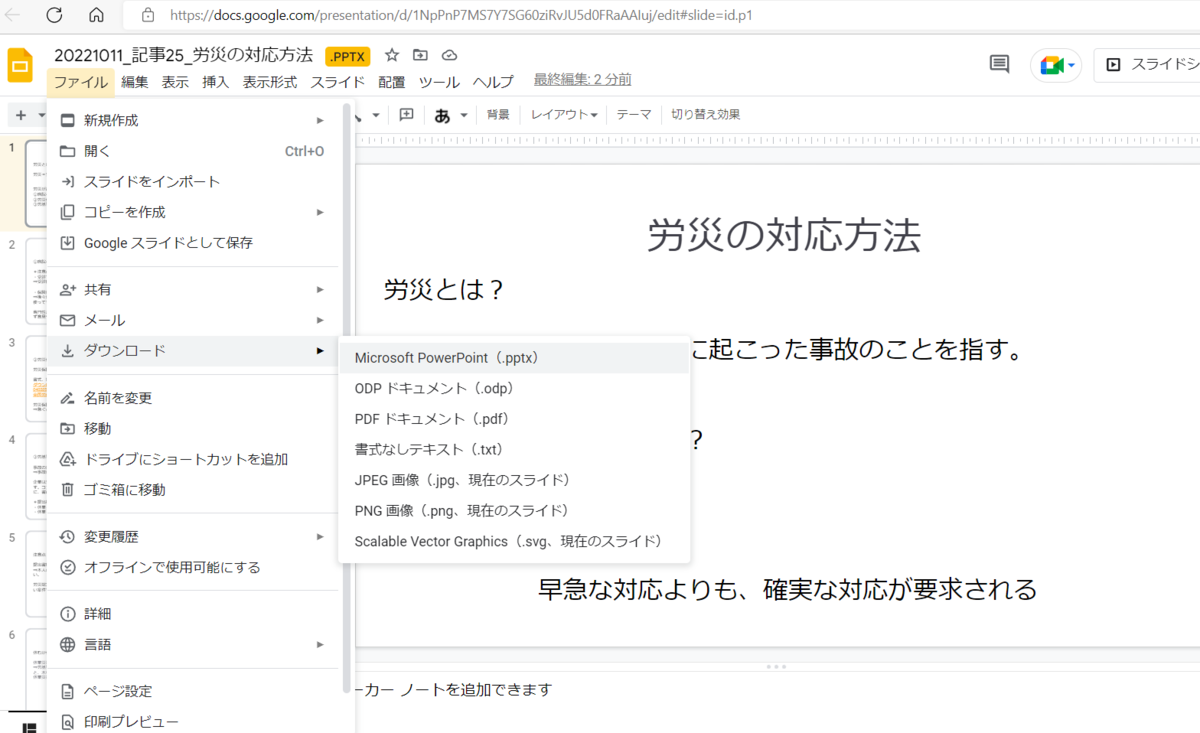Open 詳細 in the File menu
1200x733 pixels.
[194, 614]
